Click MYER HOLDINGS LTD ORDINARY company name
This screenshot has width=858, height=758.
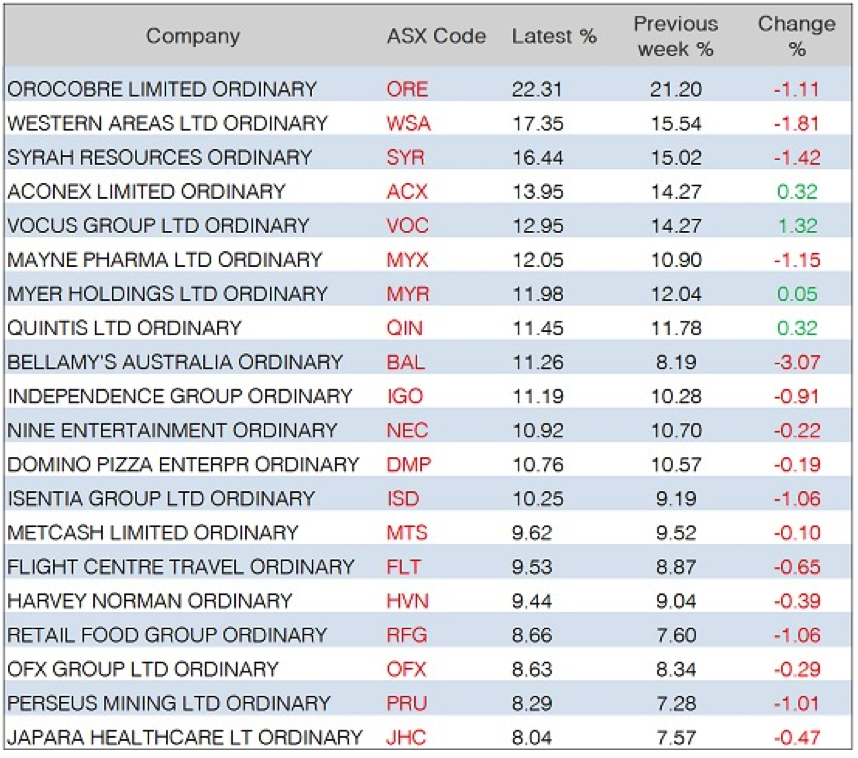coord(167,294)
